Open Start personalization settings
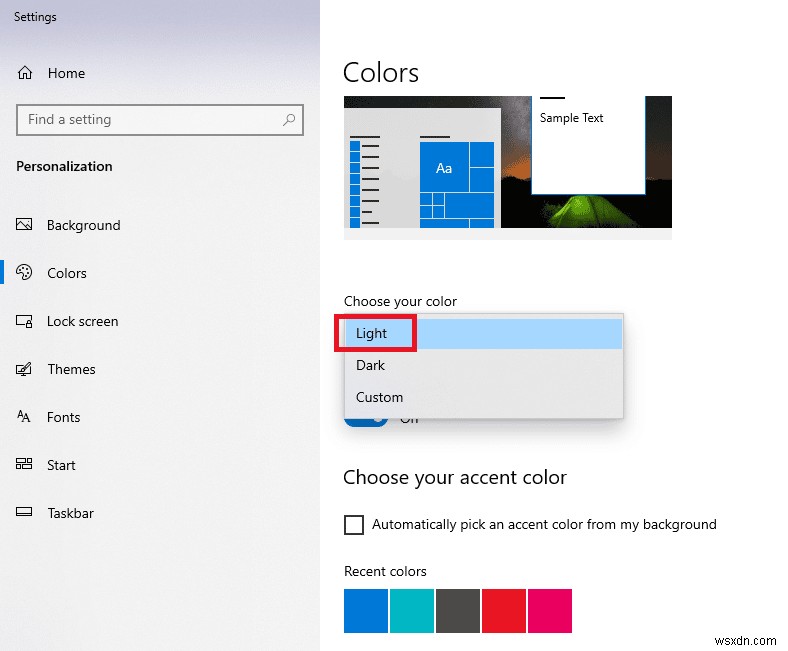This screenshot has width=788, height=651. pos(160,465)
